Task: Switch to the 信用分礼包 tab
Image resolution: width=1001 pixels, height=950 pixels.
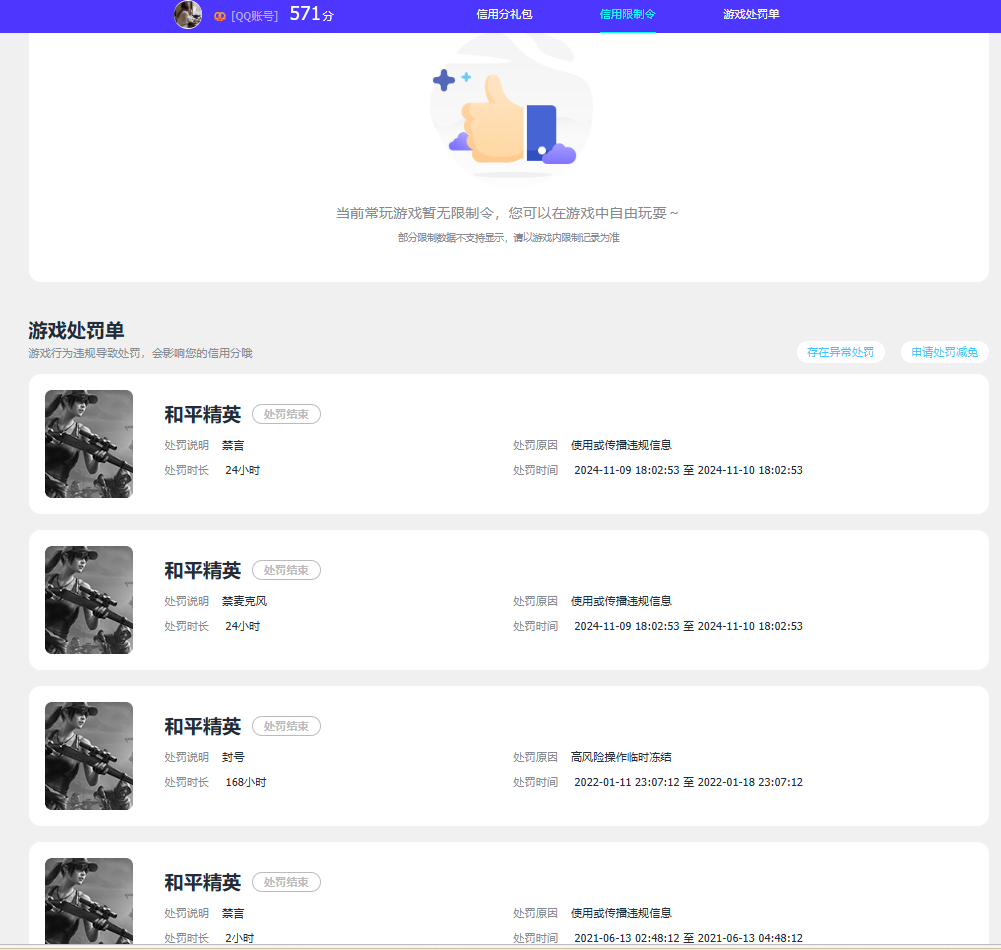Action: pyautogui.click(x=504, y=16)
